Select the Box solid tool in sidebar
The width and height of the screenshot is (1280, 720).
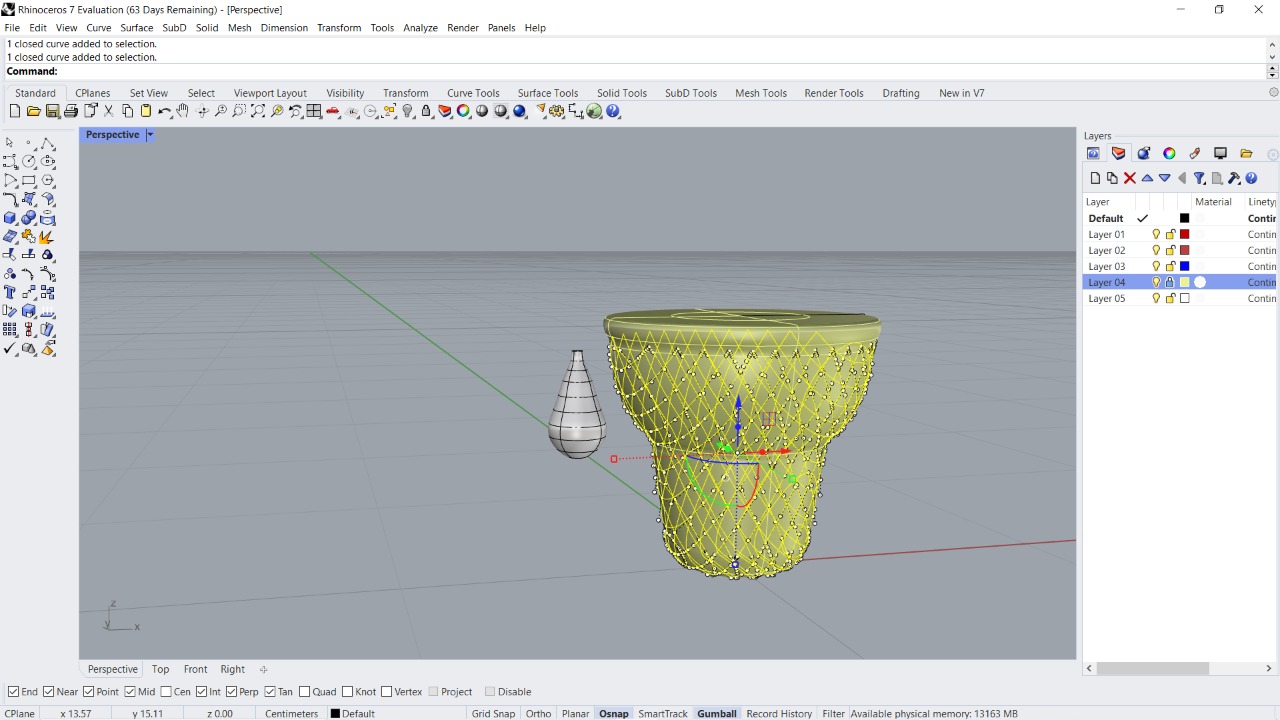click(10, 218)
